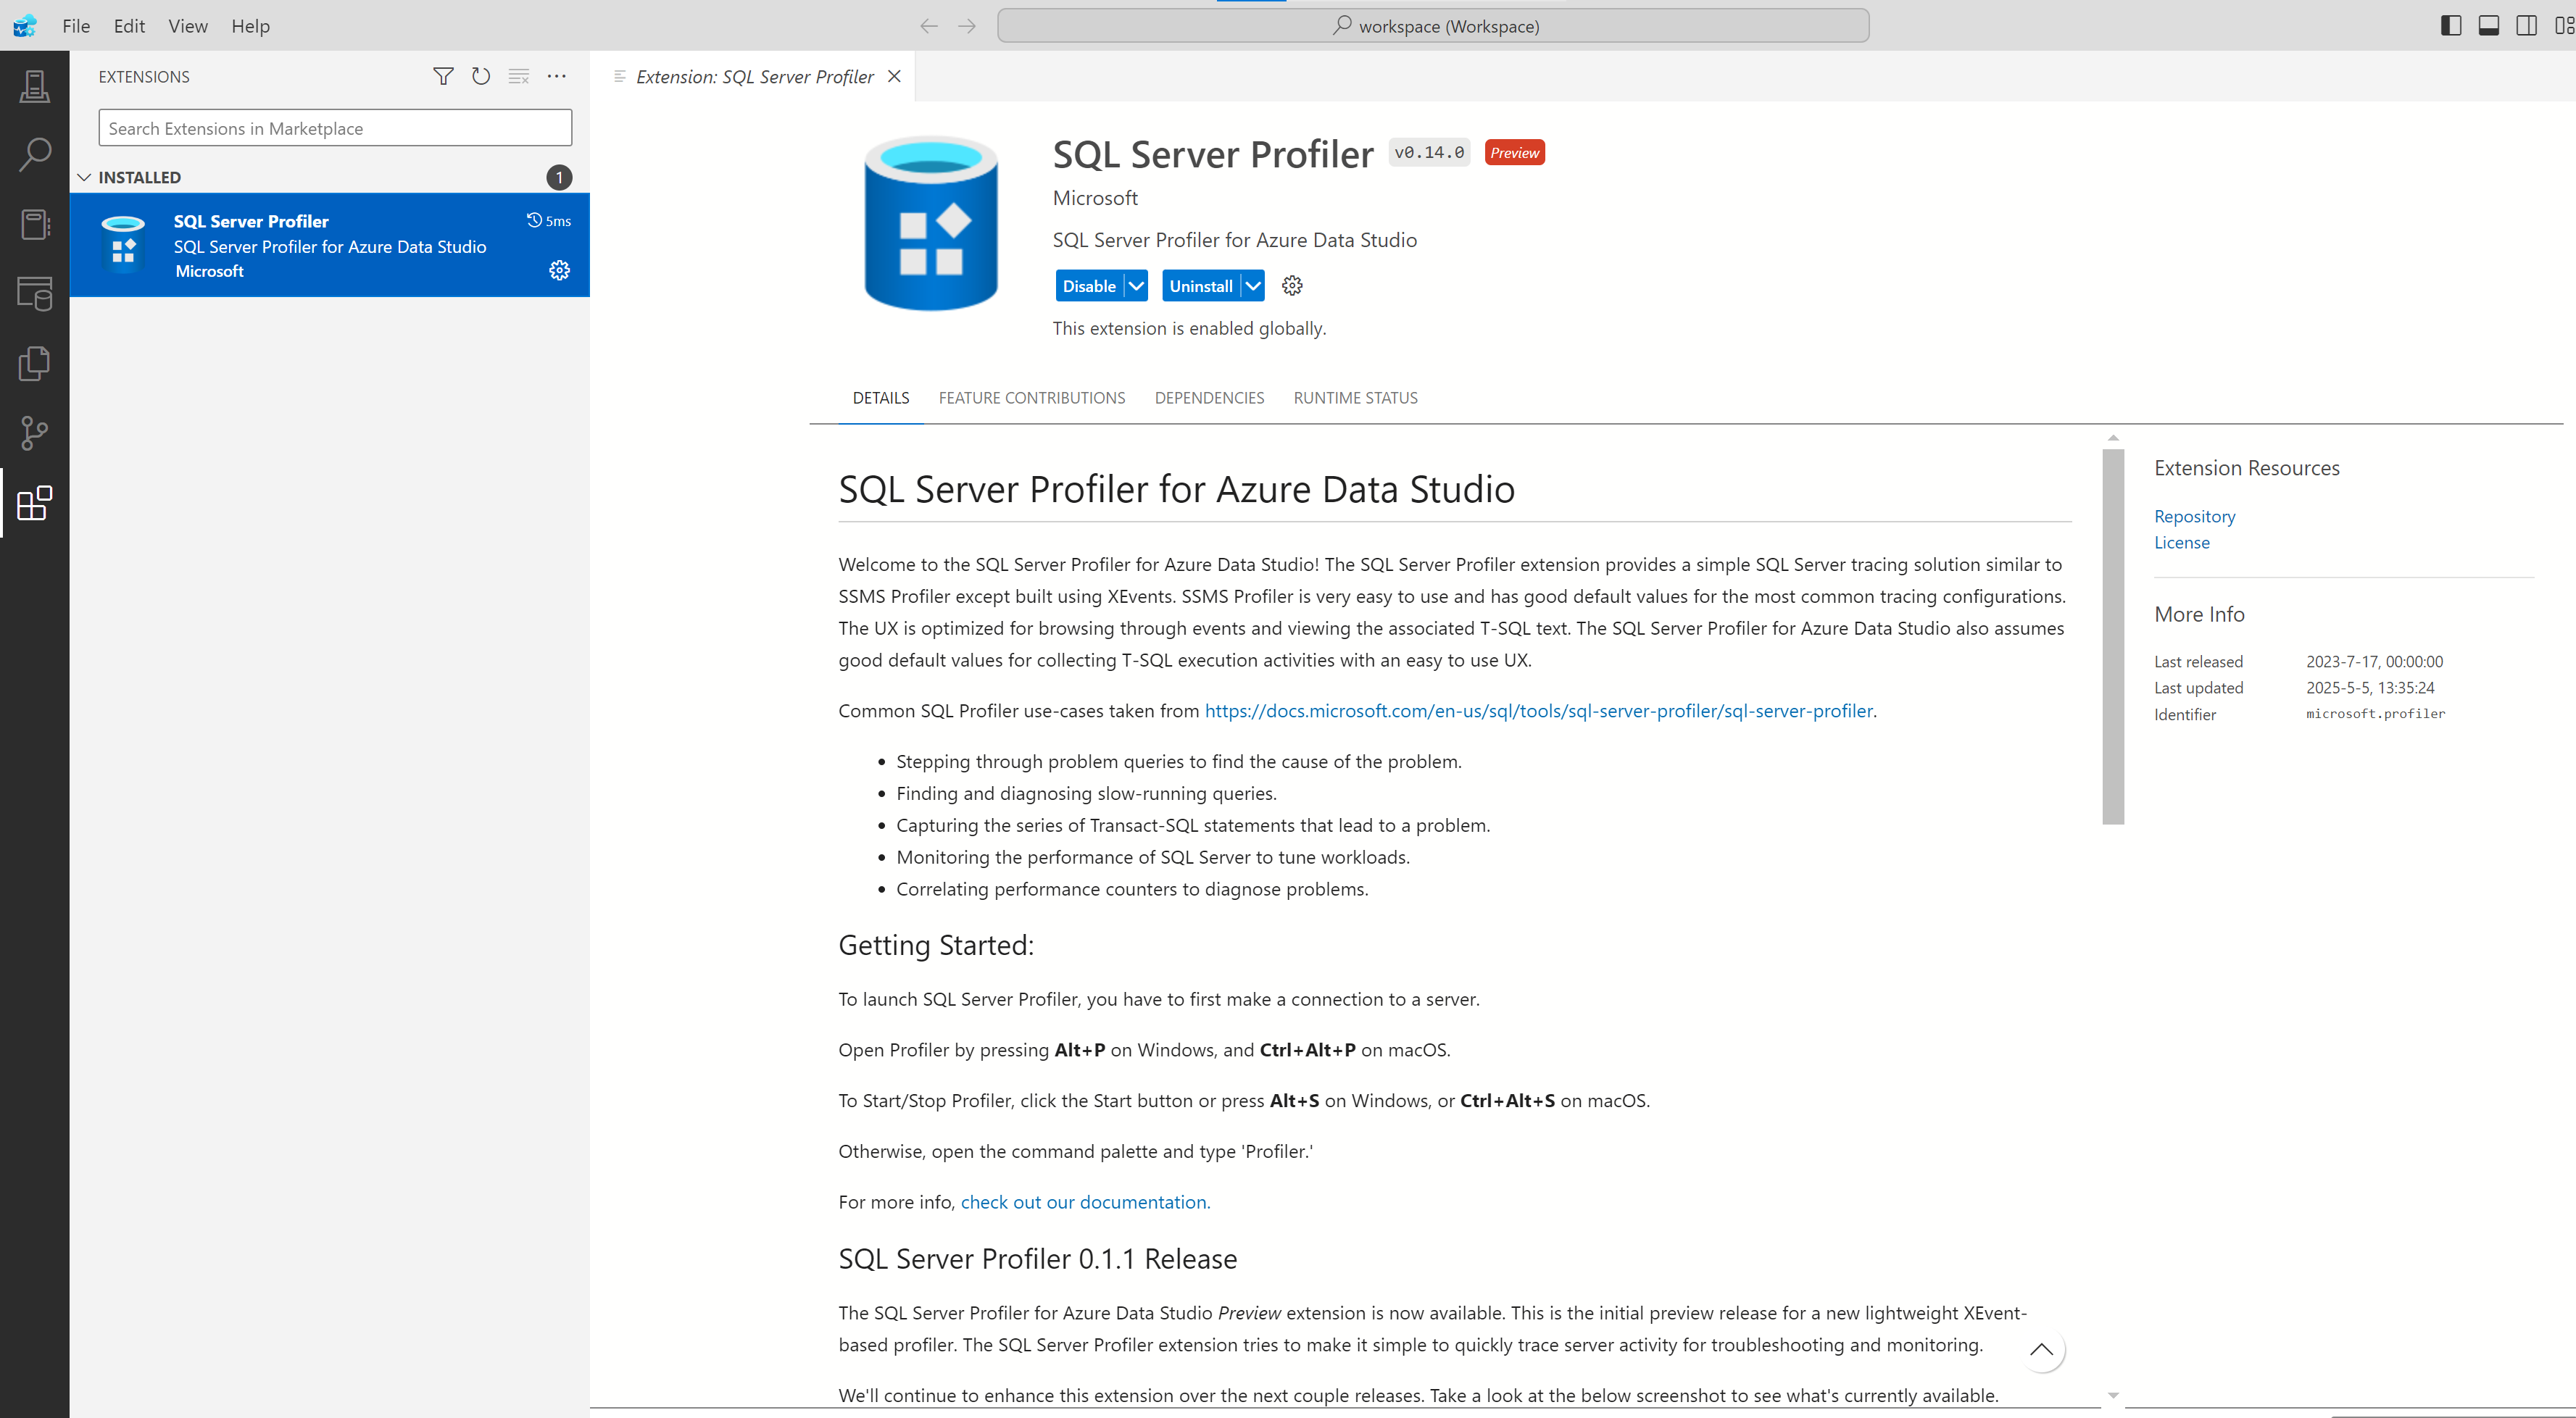
Task: Go forward with the navigation arrow
Action: [x=967, y=26]
